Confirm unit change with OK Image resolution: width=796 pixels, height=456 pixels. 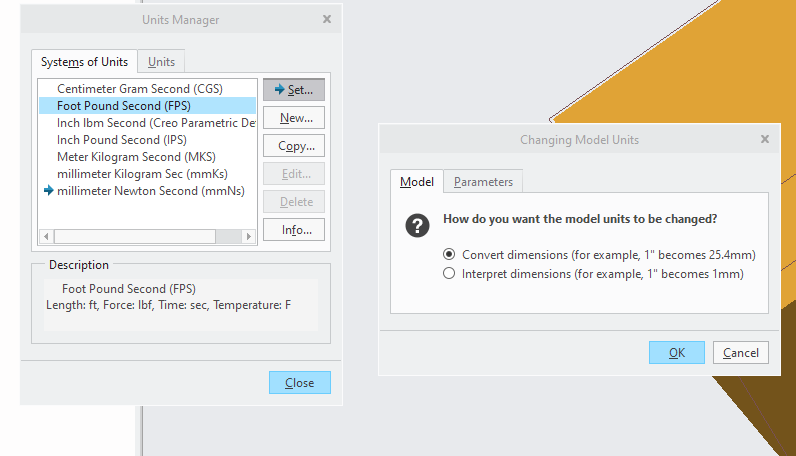[x=677, y=352]
